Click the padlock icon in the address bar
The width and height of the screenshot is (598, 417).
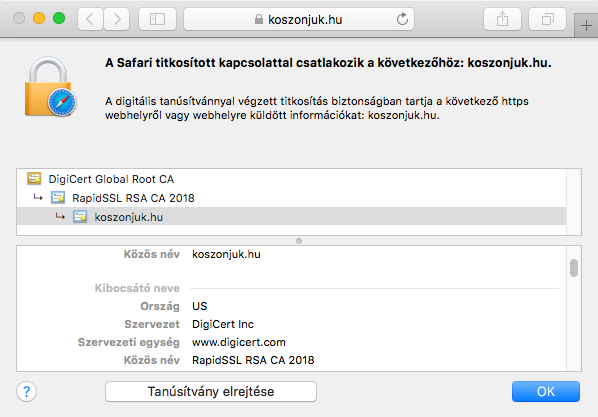pyautogui.click(x=259, y=19)
